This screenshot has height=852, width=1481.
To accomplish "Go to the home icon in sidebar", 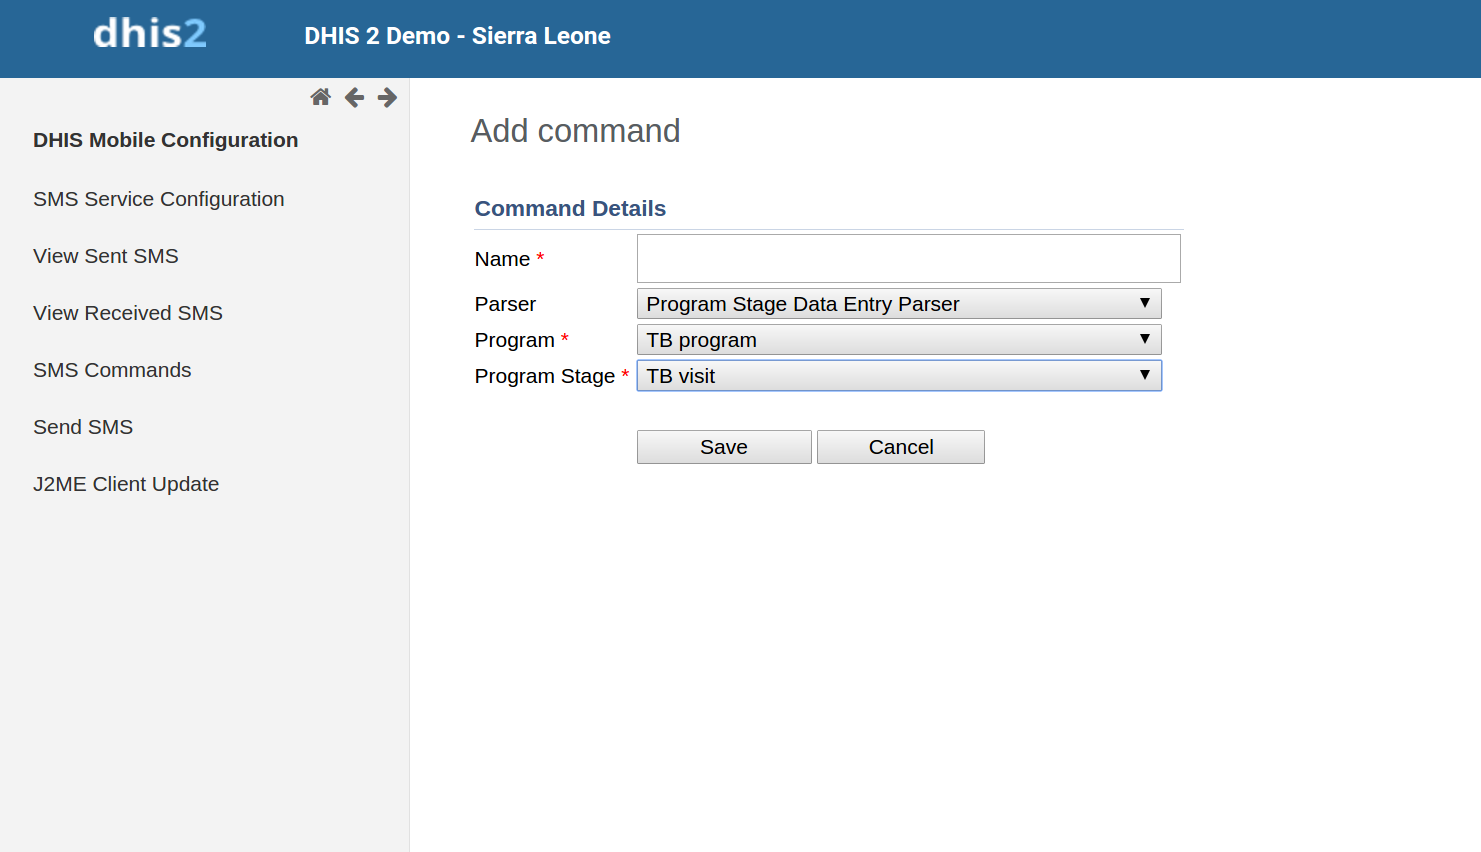I will pyautogui.click(x=320, y=97).
